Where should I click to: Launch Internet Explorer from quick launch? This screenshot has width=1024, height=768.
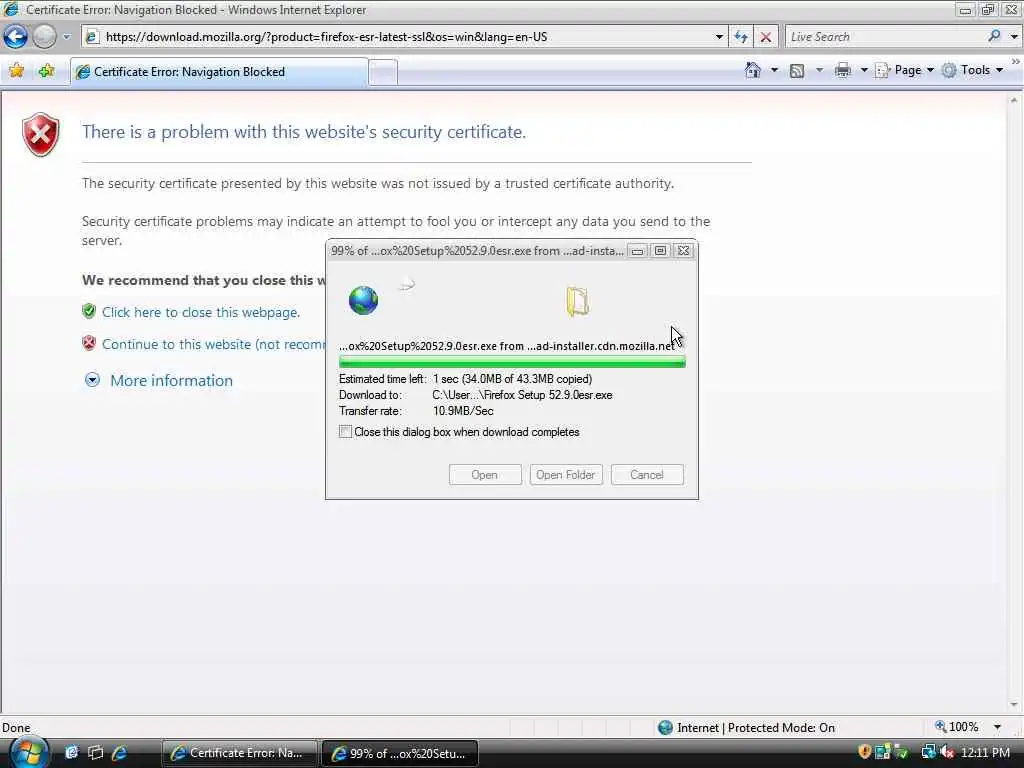pyautogui.click(x=119, y=752)
